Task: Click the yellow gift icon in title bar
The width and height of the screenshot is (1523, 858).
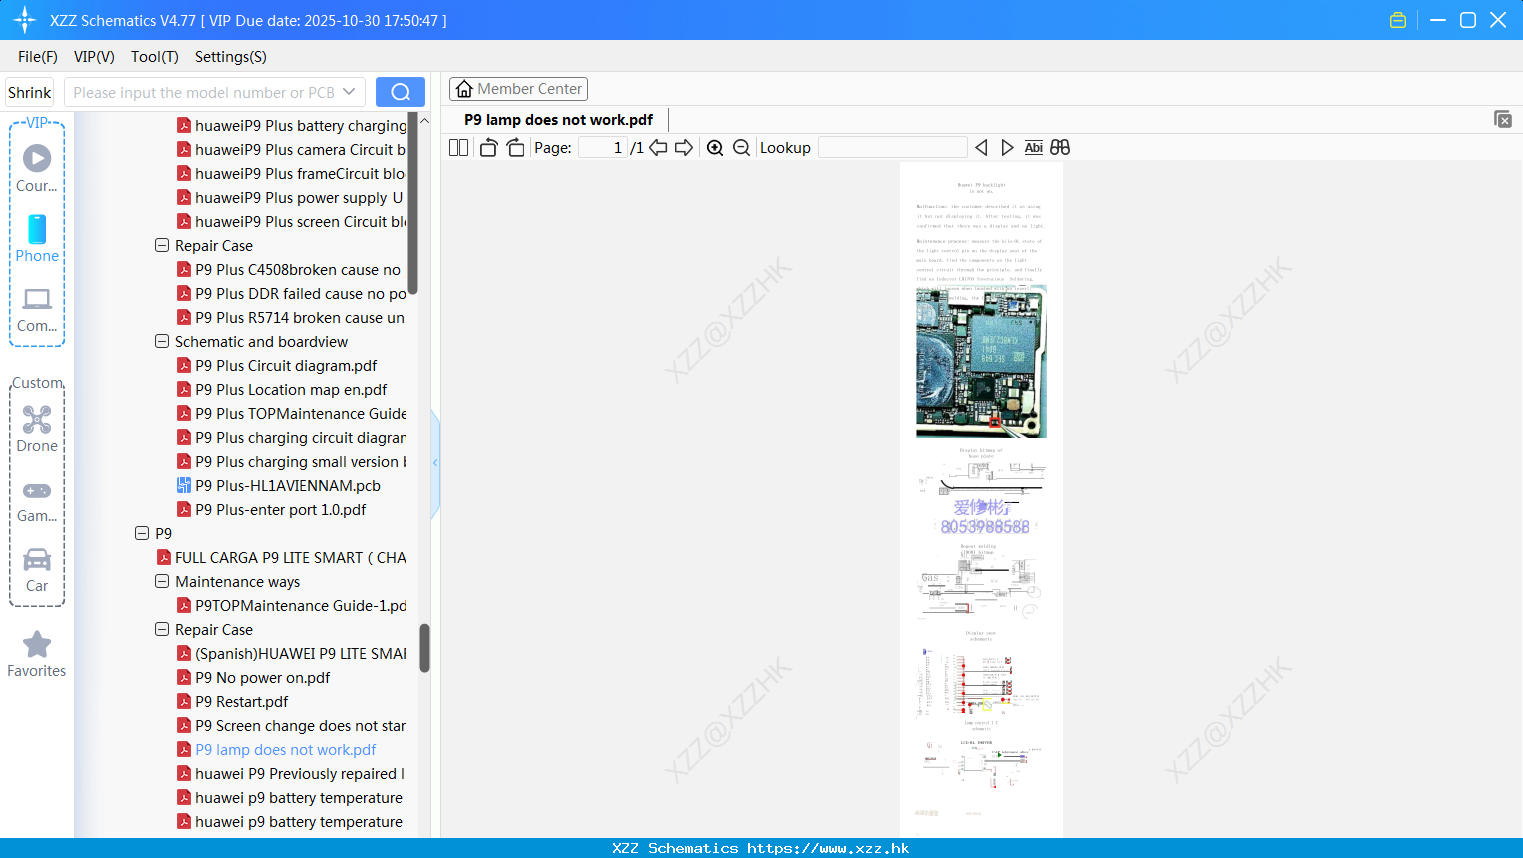Action: click(1398, 20)
